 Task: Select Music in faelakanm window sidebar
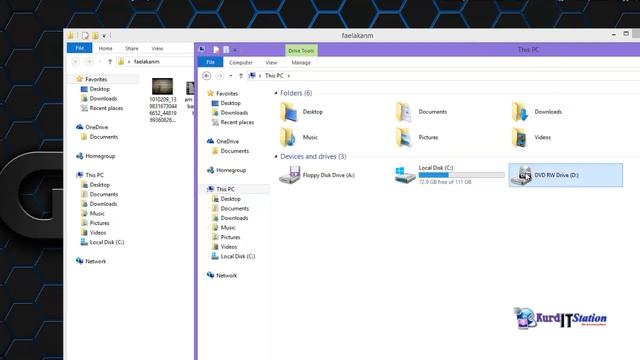[92, 213]
